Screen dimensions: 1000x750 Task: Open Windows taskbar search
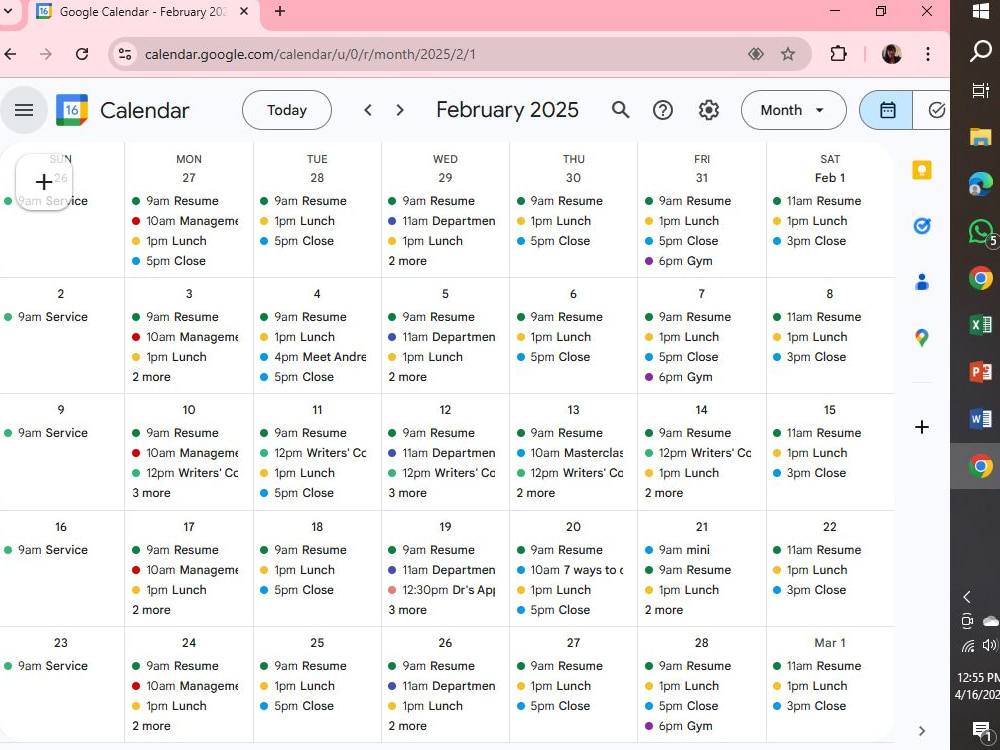tap(980, 51)
